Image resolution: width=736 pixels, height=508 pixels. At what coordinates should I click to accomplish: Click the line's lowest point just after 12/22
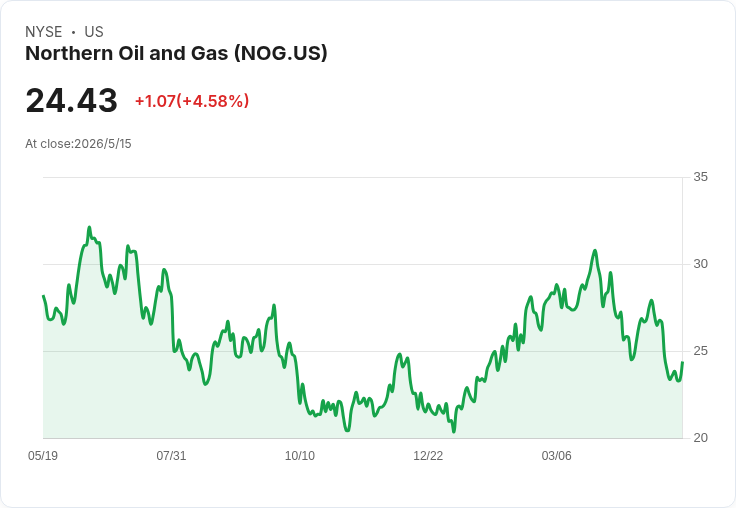tap(454, 431)
